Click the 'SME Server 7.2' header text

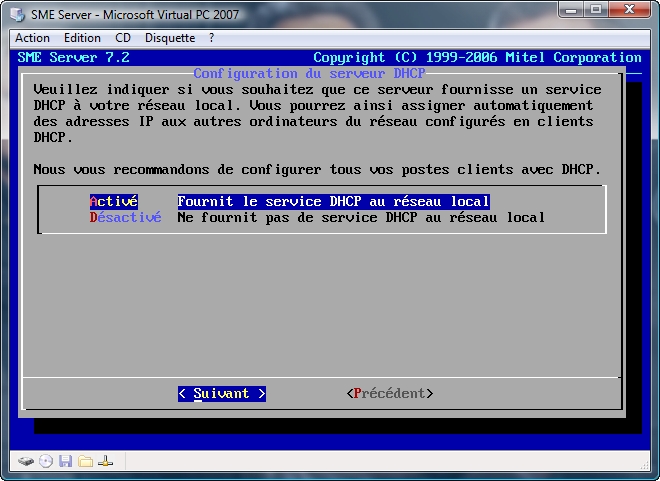point(74,57)
